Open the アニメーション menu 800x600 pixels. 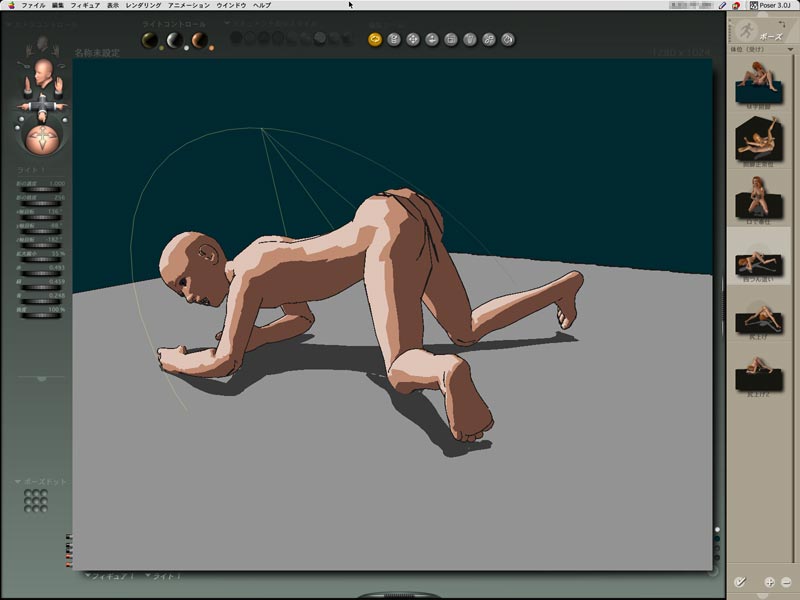click(x=188, y=5)
